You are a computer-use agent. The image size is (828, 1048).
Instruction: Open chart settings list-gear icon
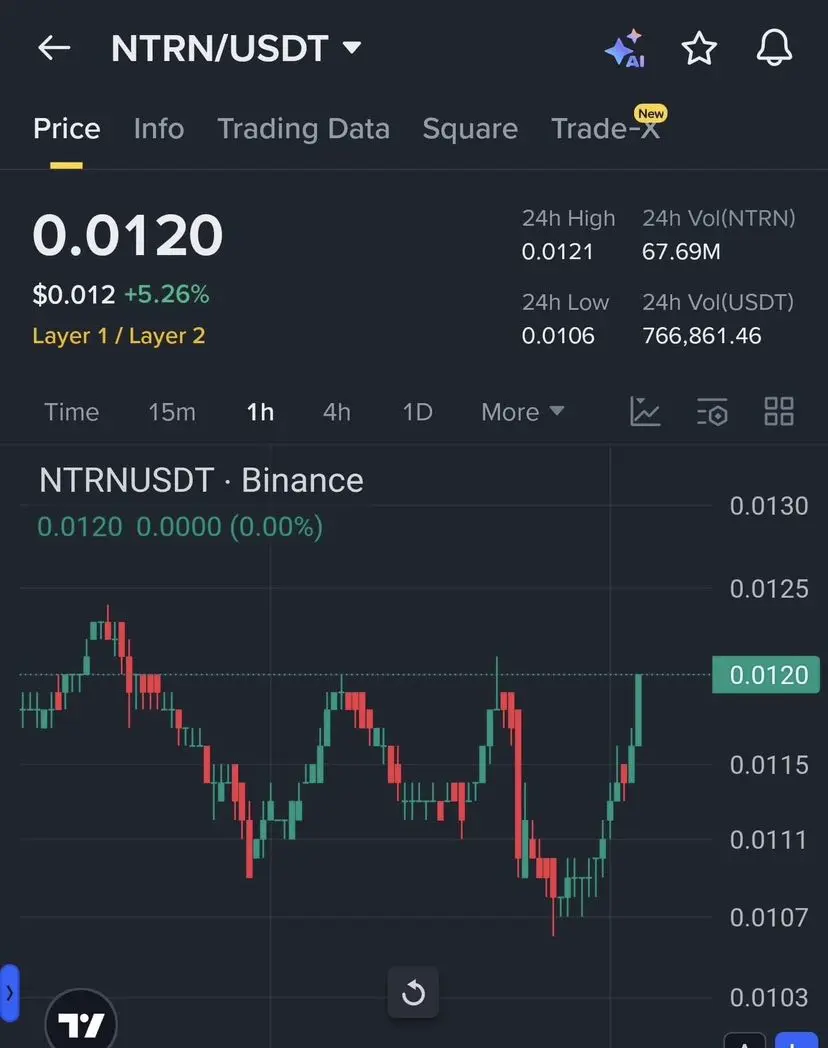point(712,411)
